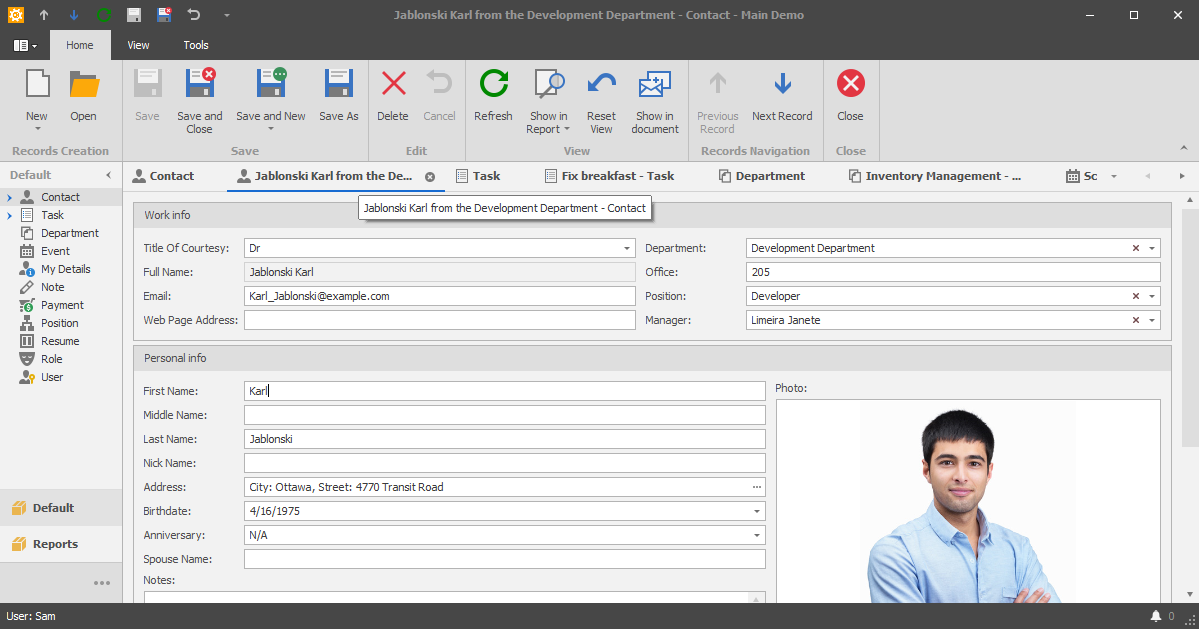
Task: Select Event in the navigation panel
Action: point(54,250)
